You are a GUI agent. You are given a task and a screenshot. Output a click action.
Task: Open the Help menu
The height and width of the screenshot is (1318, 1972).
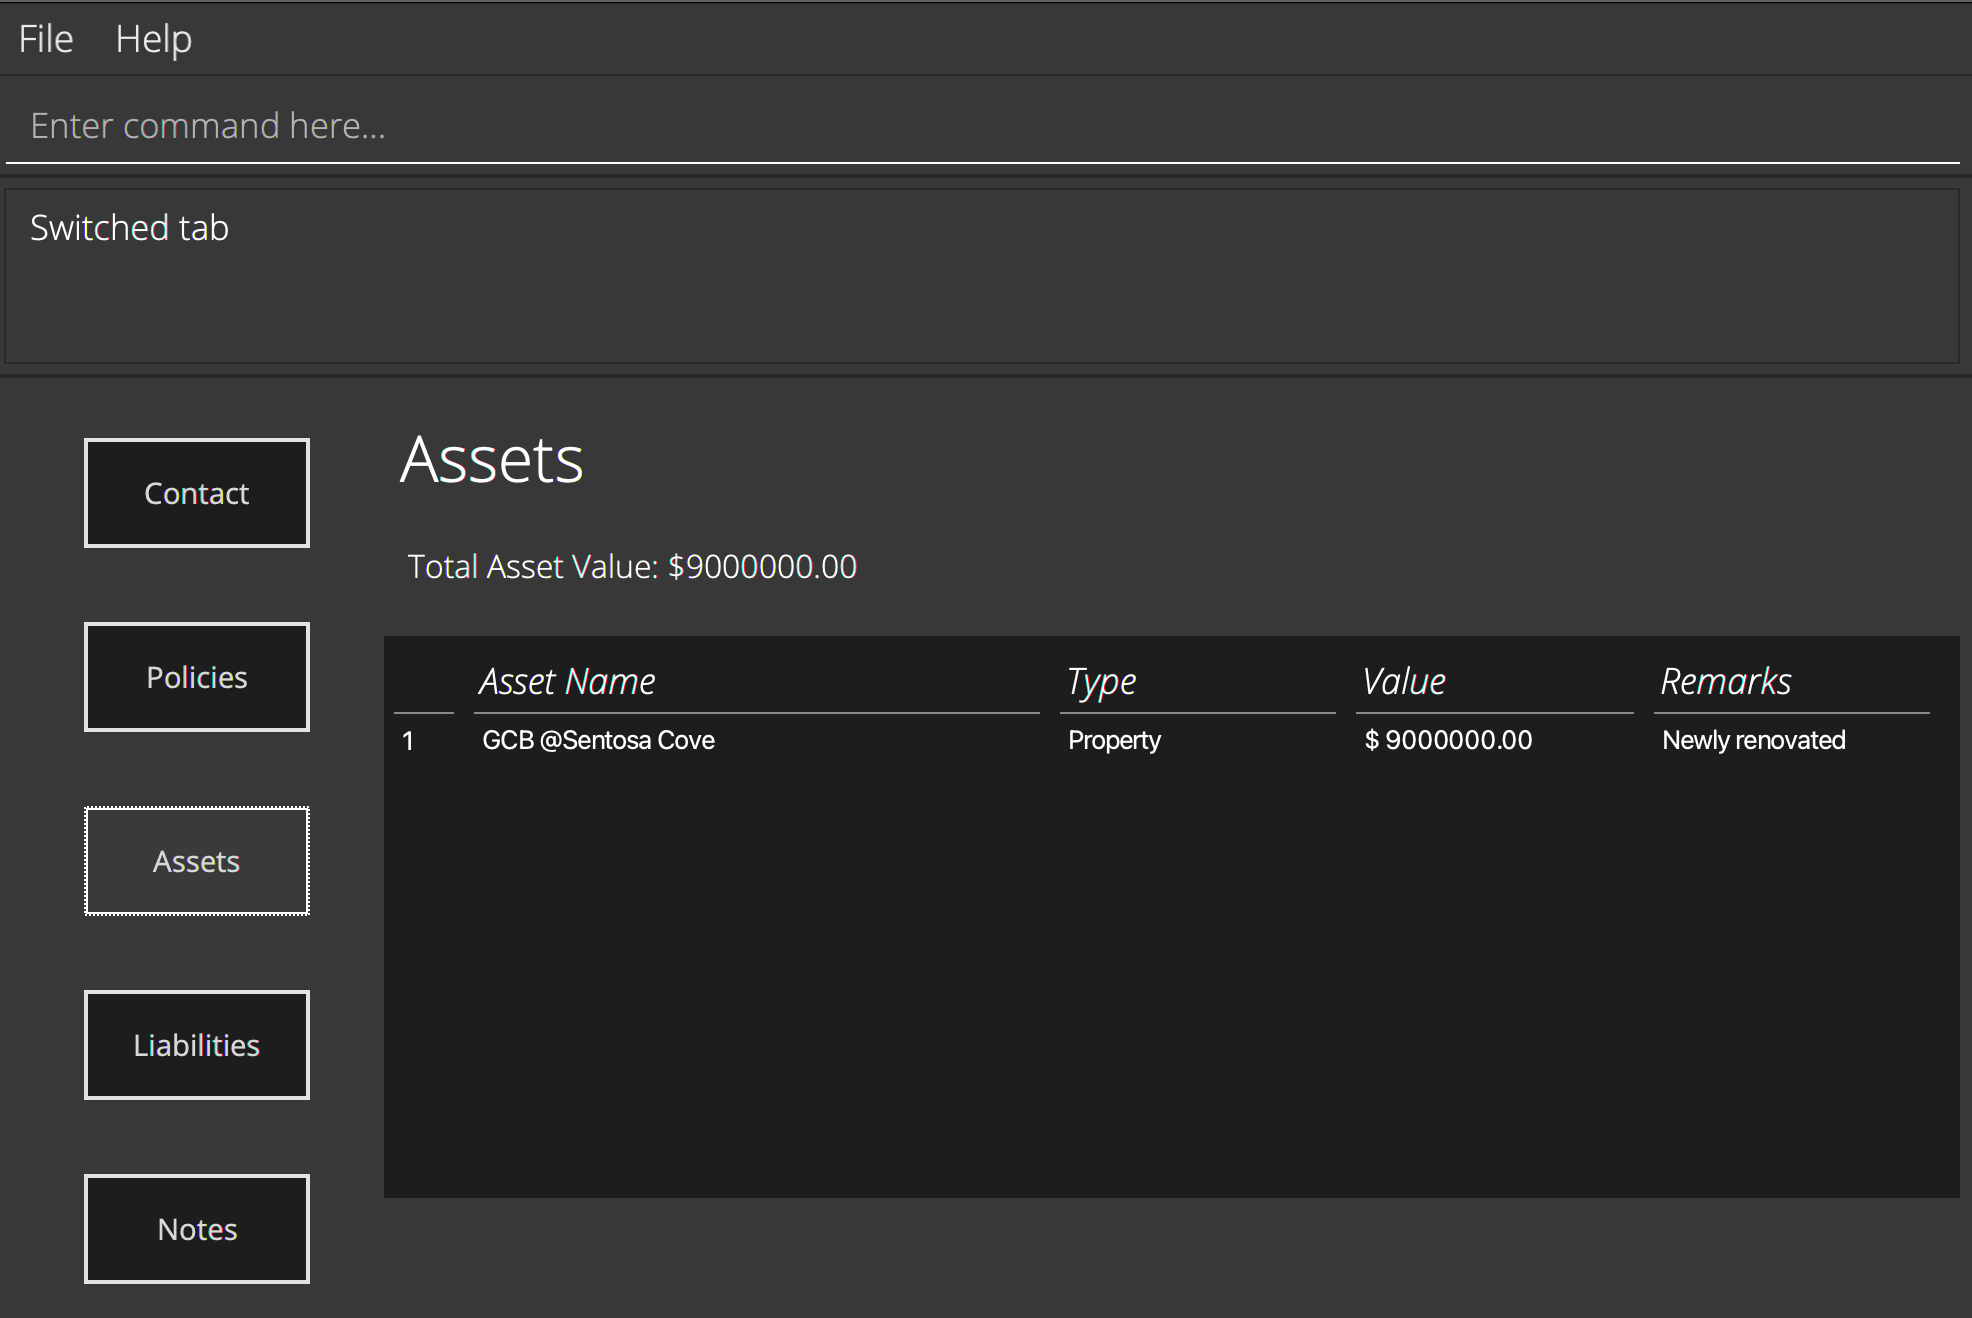click(x=153, y=39)
